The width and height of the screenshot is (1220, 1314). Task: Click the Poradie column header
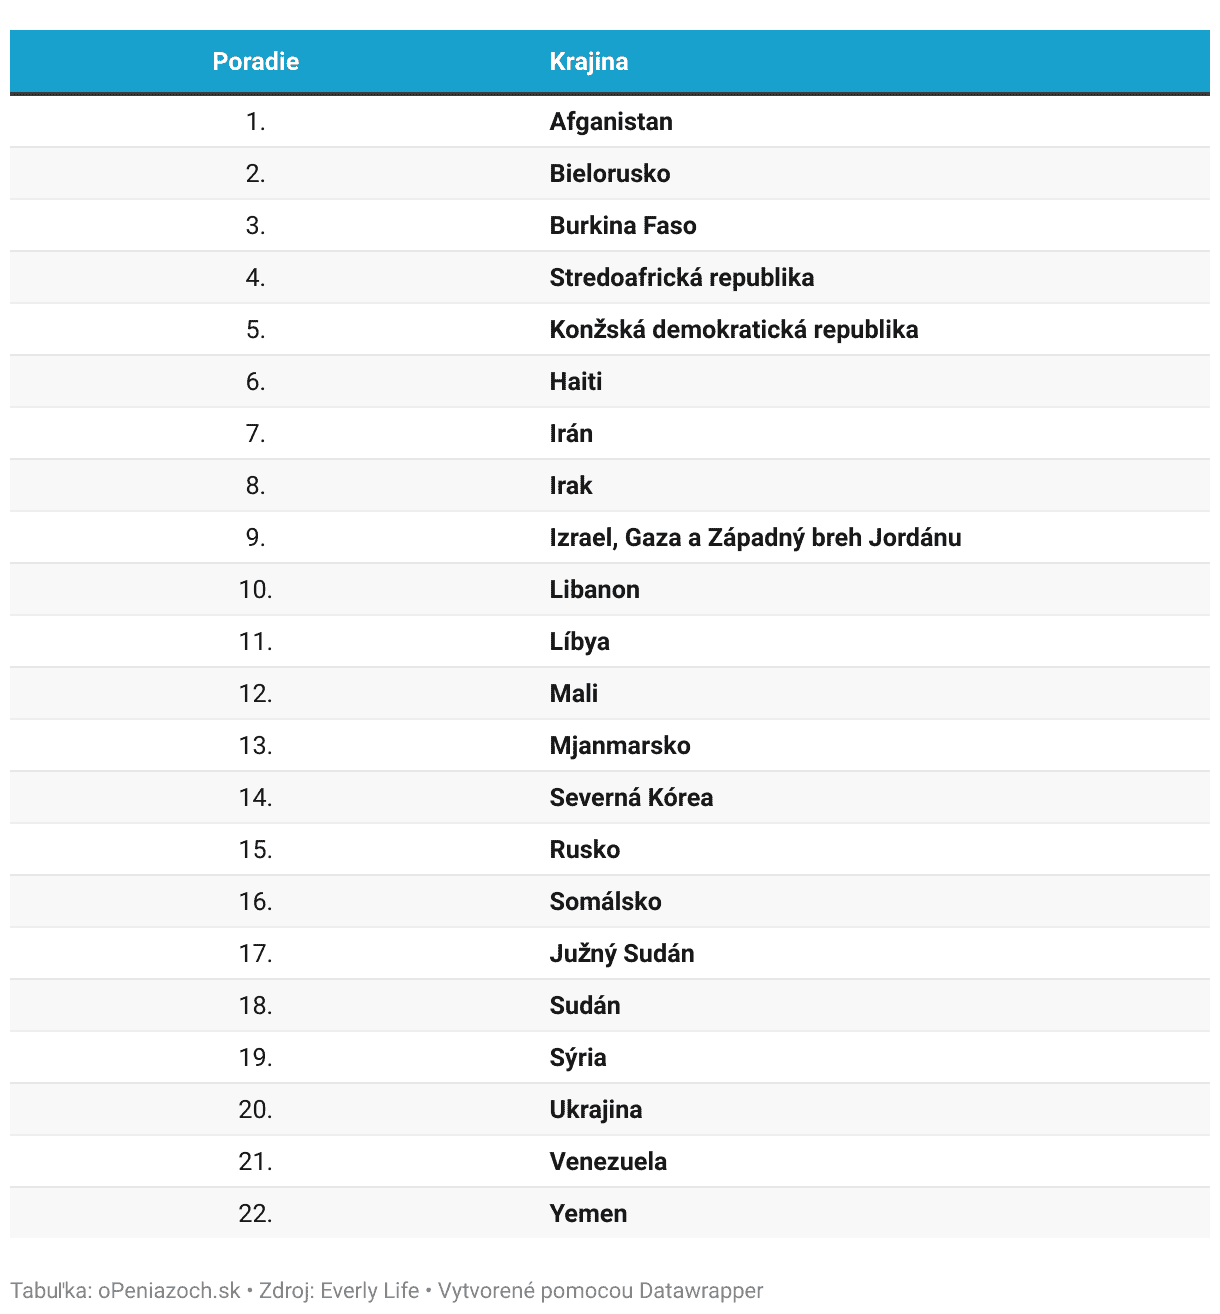(256, 62)
